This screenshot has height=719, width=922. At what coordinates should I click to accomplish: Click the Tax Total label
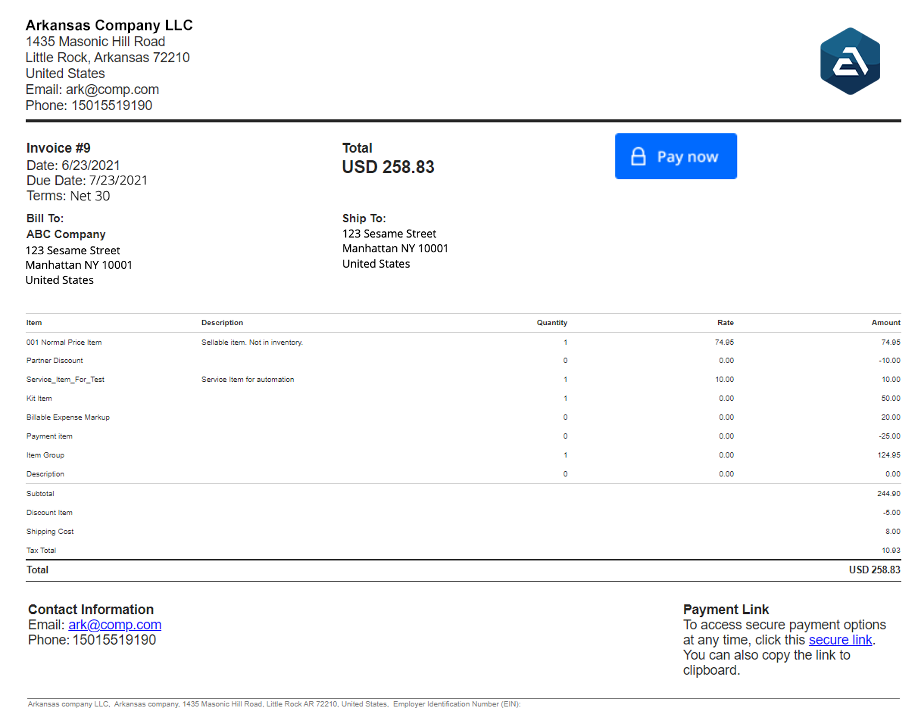coord(43,551)
